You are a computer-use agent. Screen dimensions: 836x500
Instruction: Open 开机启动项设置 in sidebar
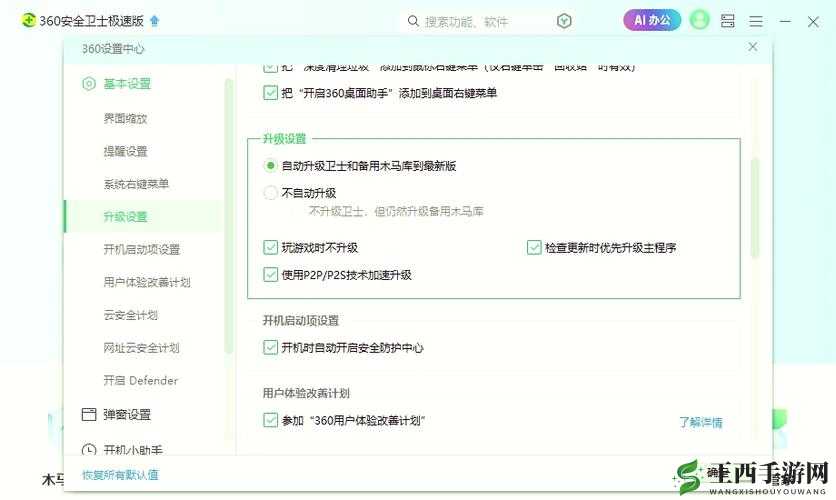[142, 249]
